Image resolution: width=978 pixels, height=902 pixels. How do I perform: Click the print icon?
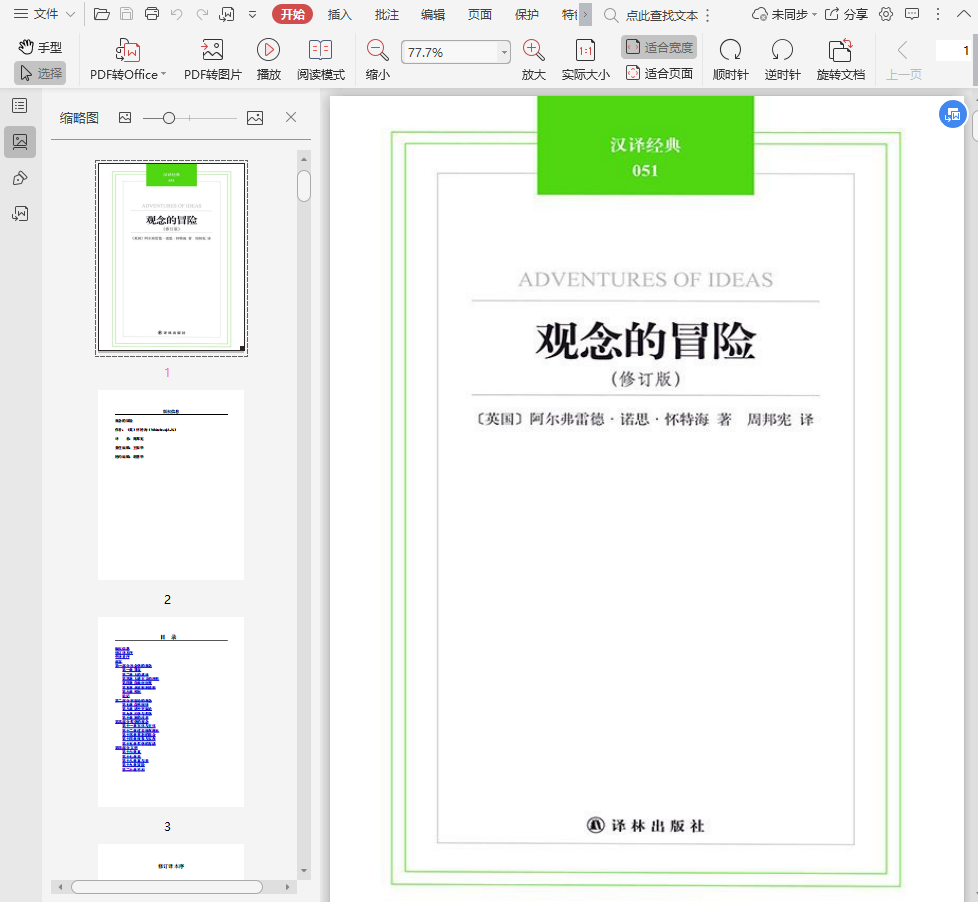[152, 14]
